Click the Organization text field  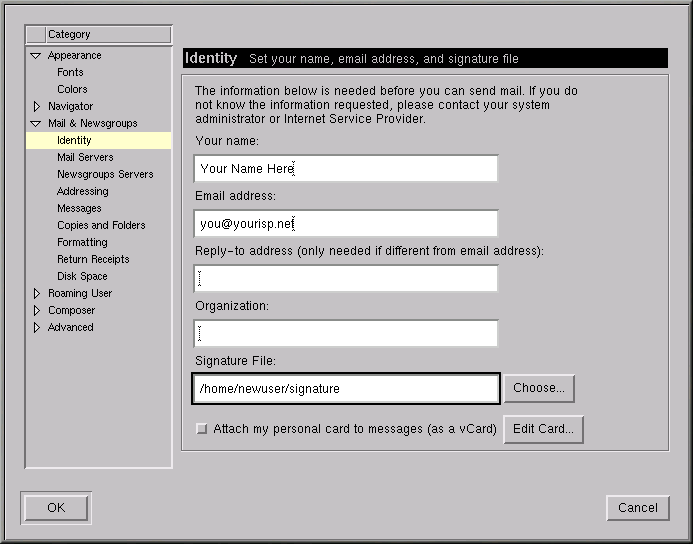(346, 334)
